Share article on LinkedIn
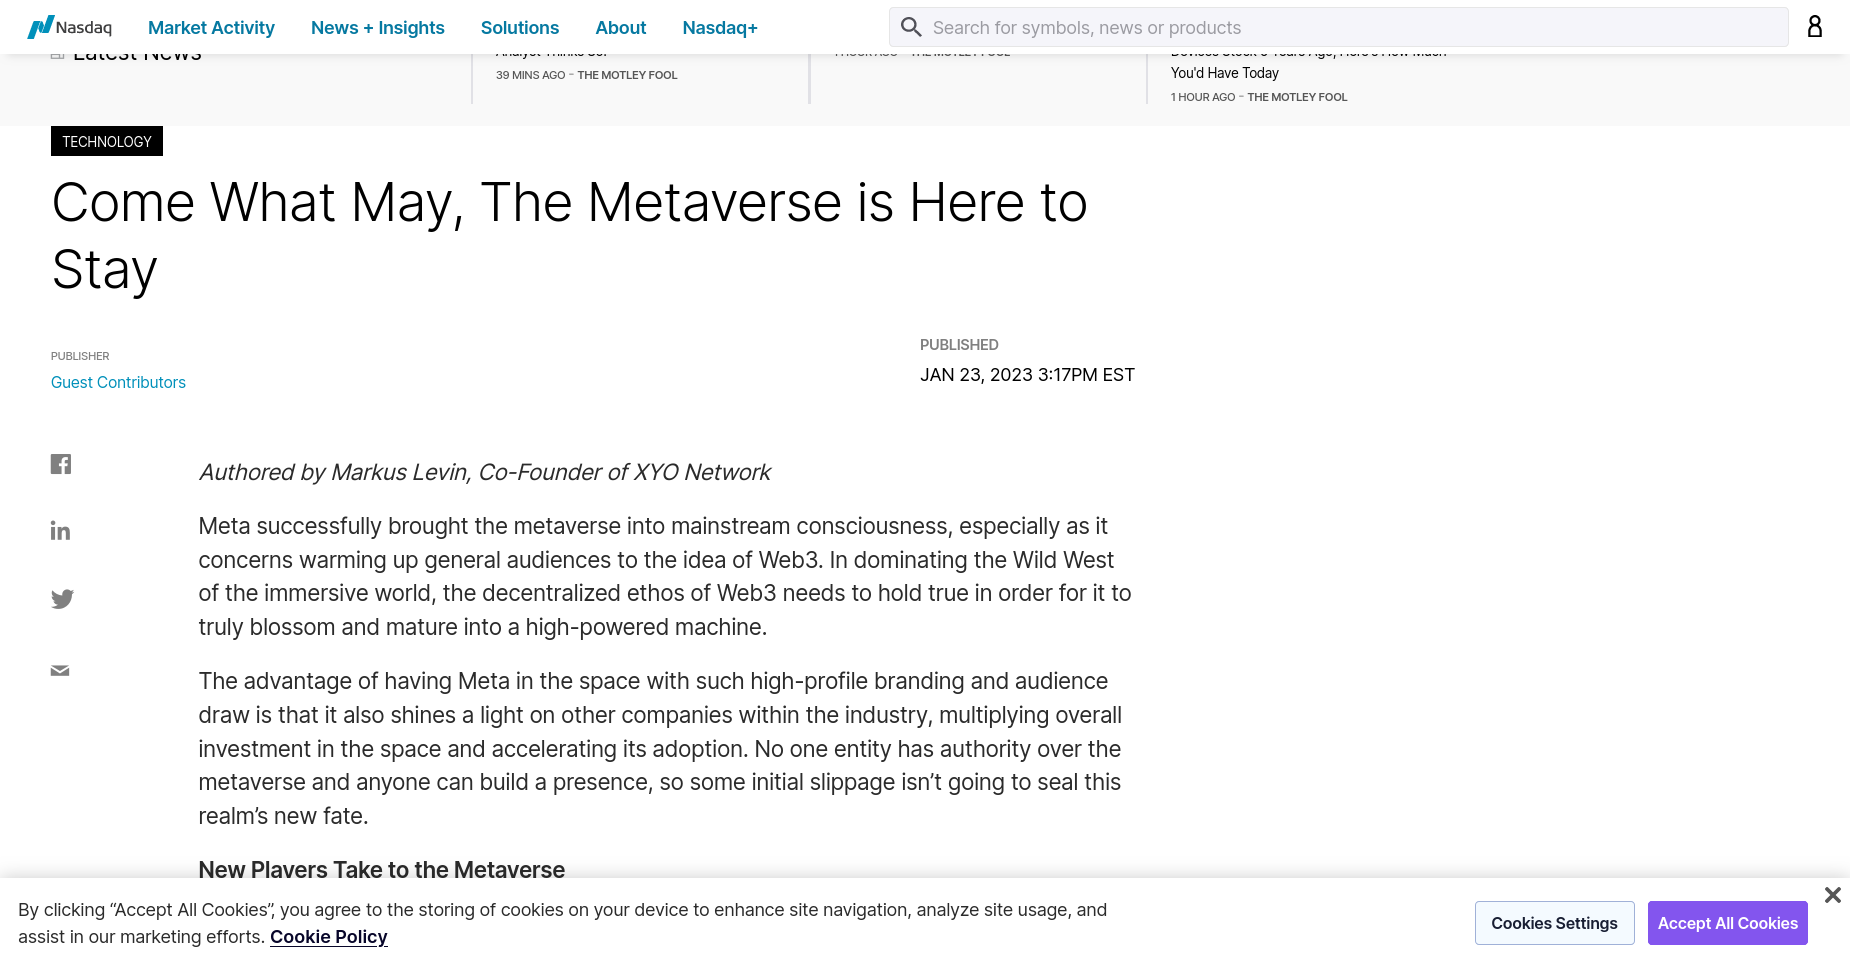The width and height of the screenshot is (1850, 968). (x=61, y=531)
